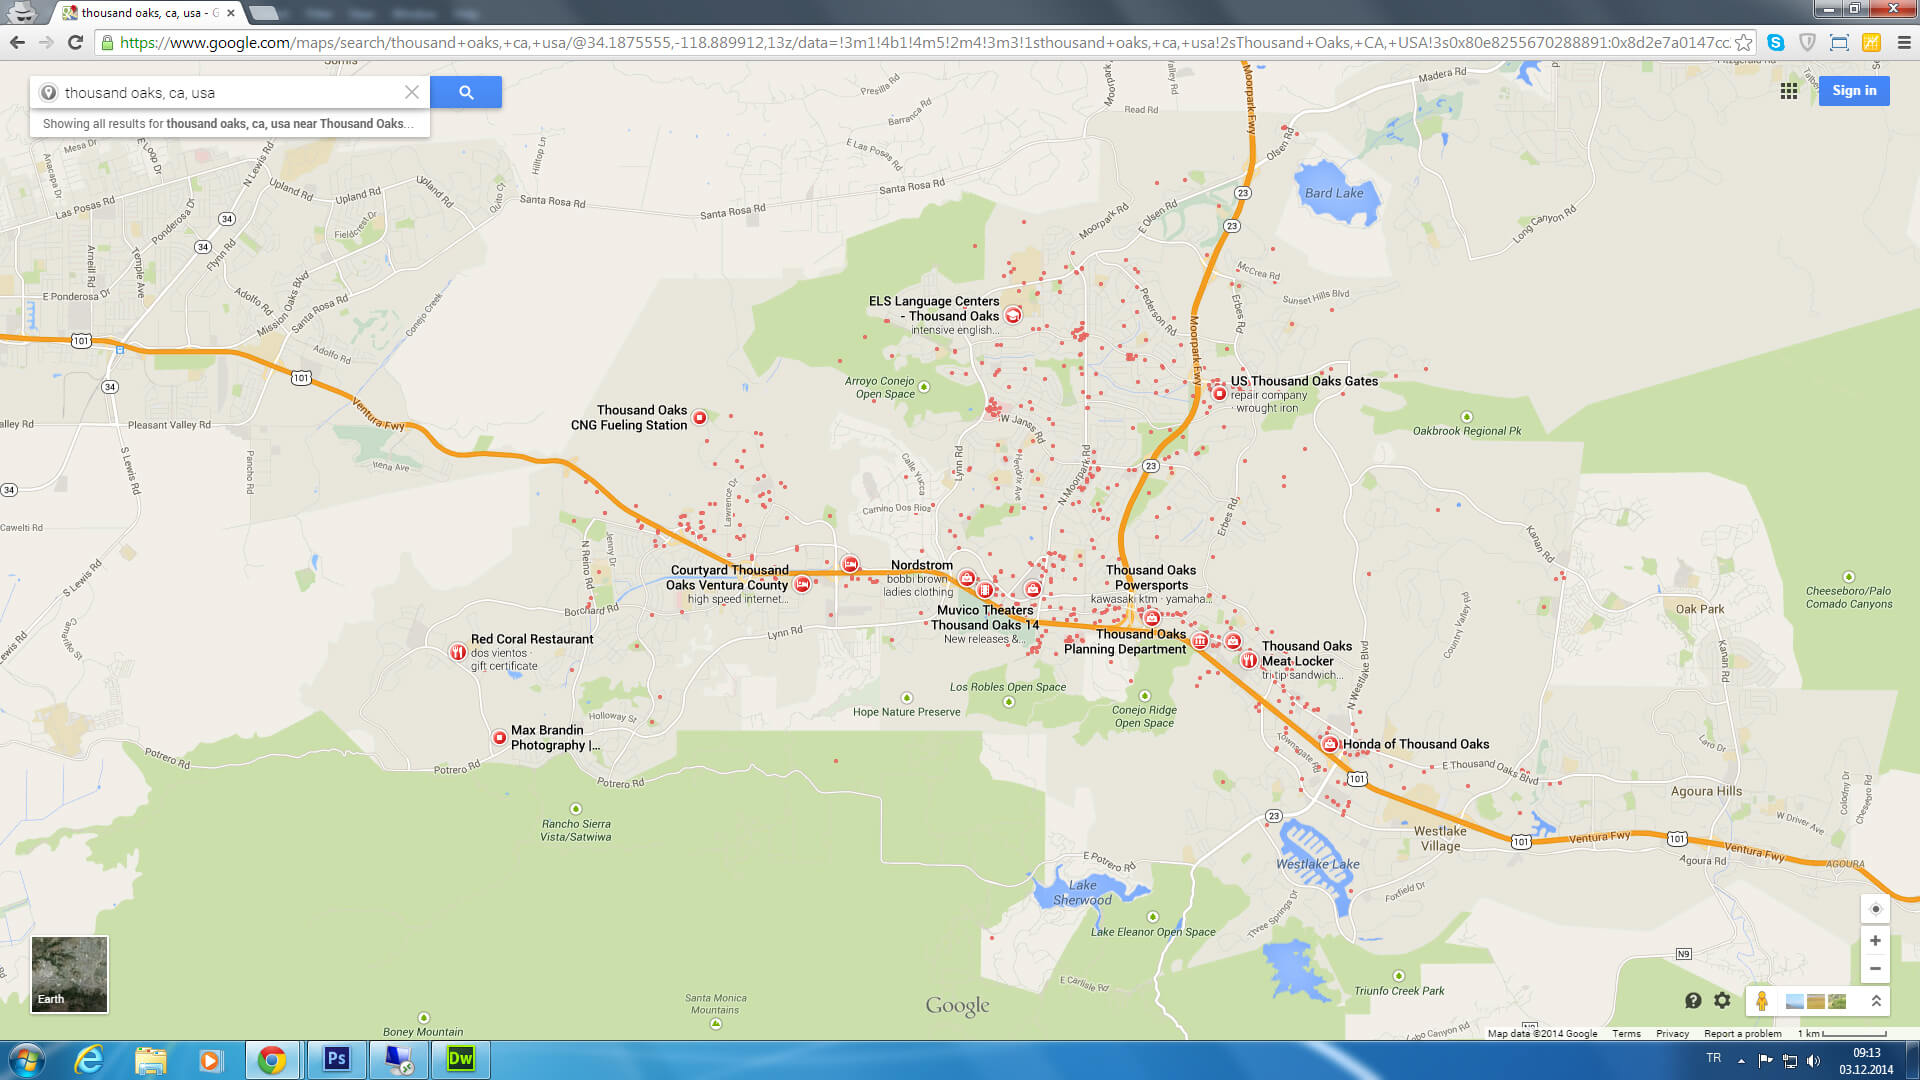The image size is (1920, 1080).
Task: Open the Google apps grid
Action: [1789, 91]
